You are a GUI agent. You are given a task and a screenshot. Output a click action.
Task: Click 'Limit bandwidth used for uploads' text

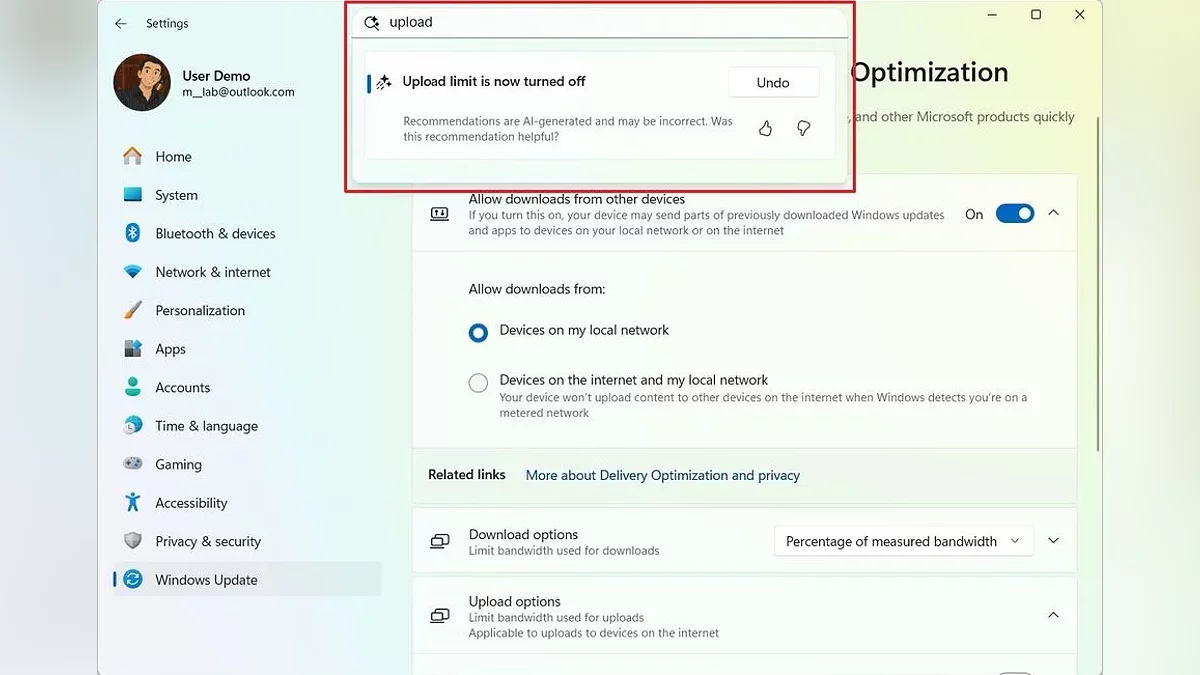pyautogui.click(x=556, y=618)
